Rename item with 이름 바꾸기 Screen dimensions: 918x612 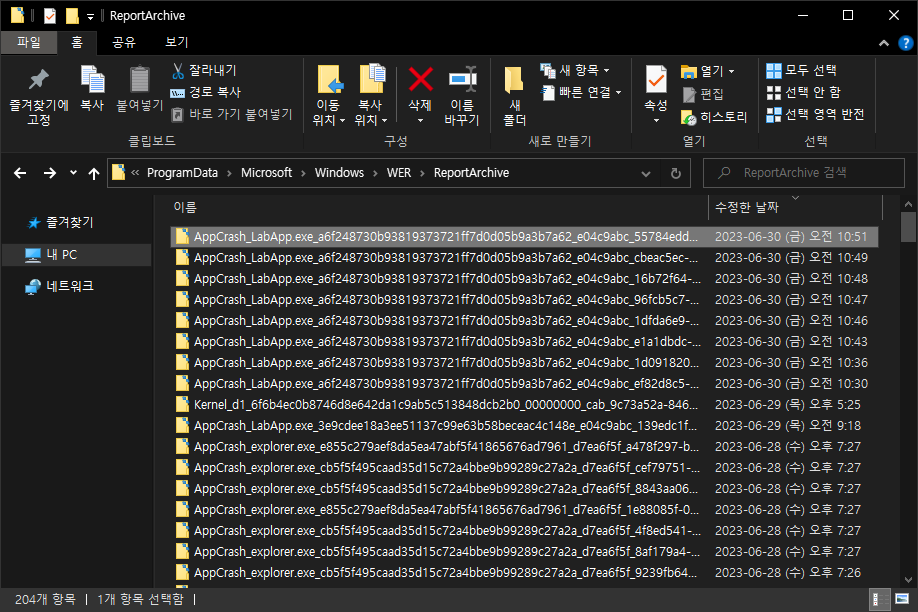pyautogui.click(x=462, y=95)
